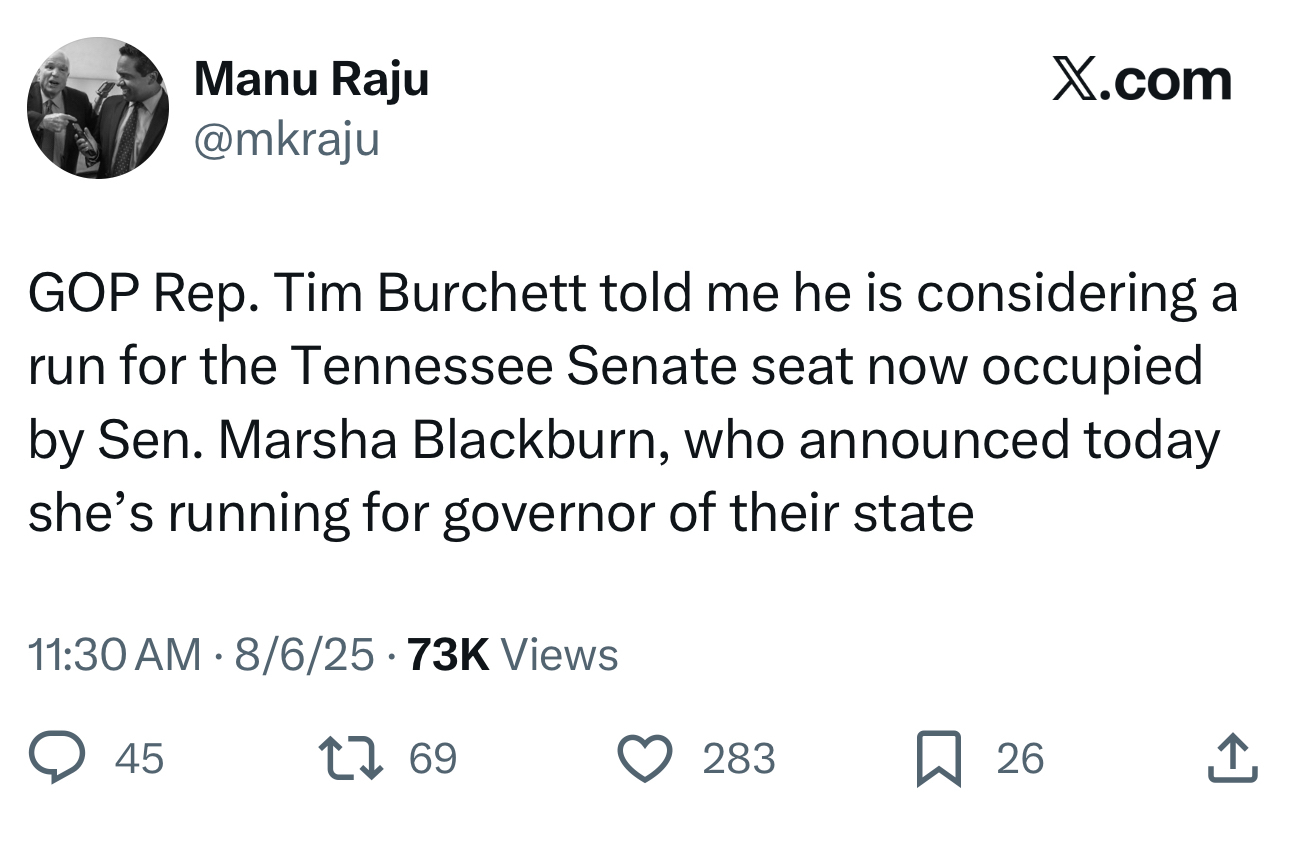The height and width of the screenshot is (845, 1290).
Task: Open the 73K Views count
Action: (514, 655)
